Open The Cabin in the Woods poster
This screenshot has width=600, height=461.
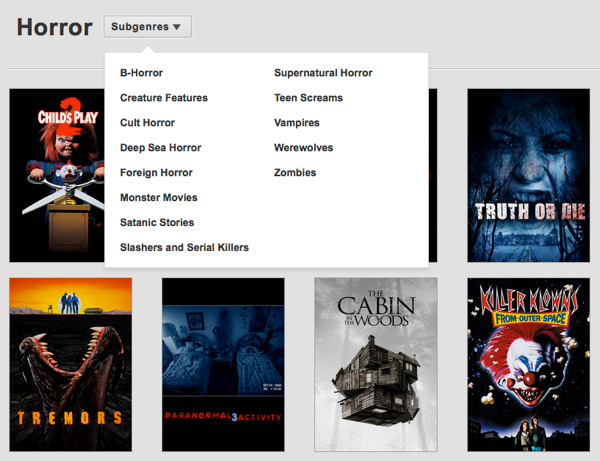[x=376, y=365]
